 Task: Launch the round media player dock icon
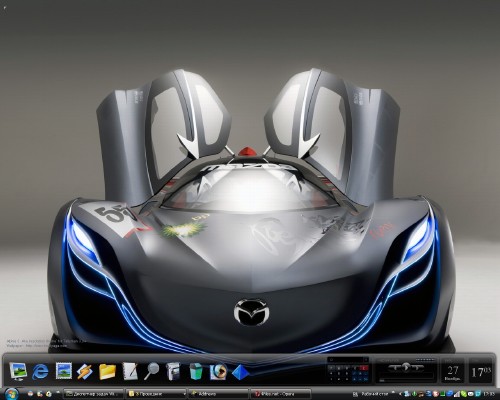point(218,371)
